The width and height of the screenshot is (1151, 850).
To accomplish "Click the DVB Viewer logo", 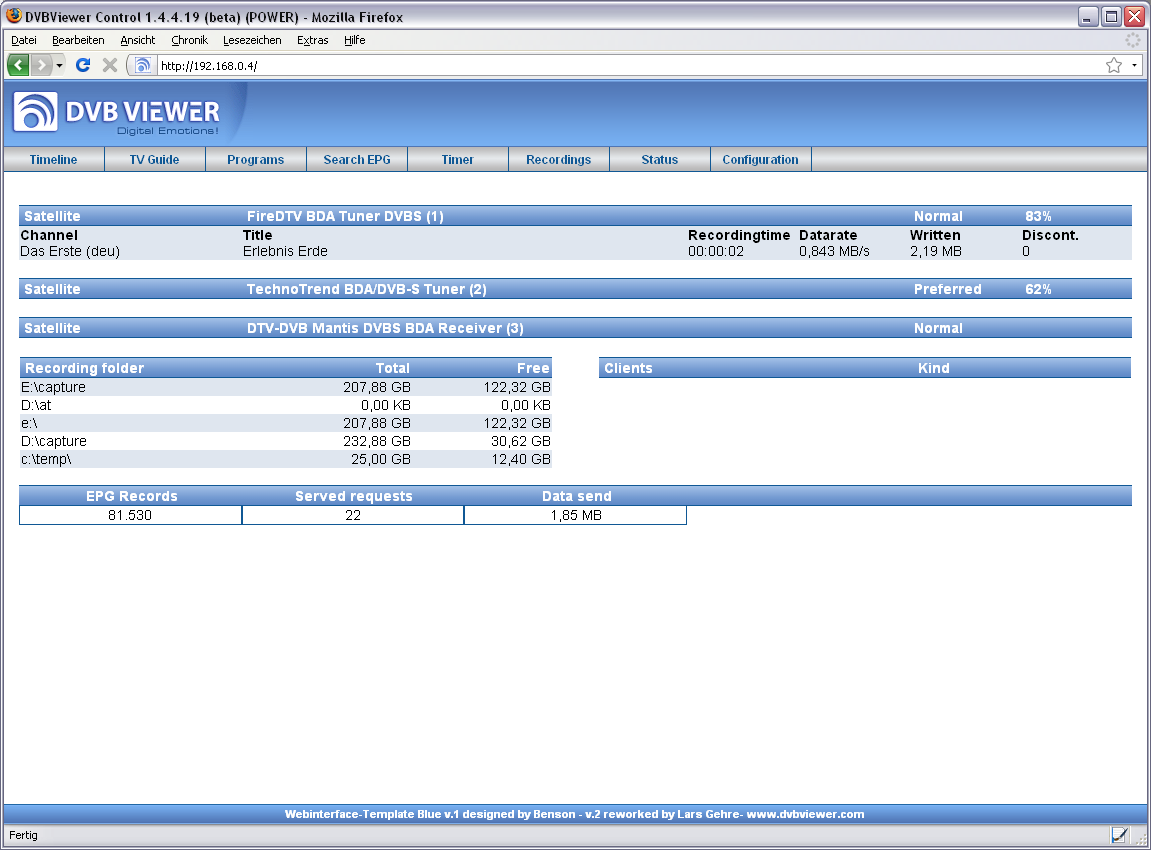I will (x=116, y=113).
